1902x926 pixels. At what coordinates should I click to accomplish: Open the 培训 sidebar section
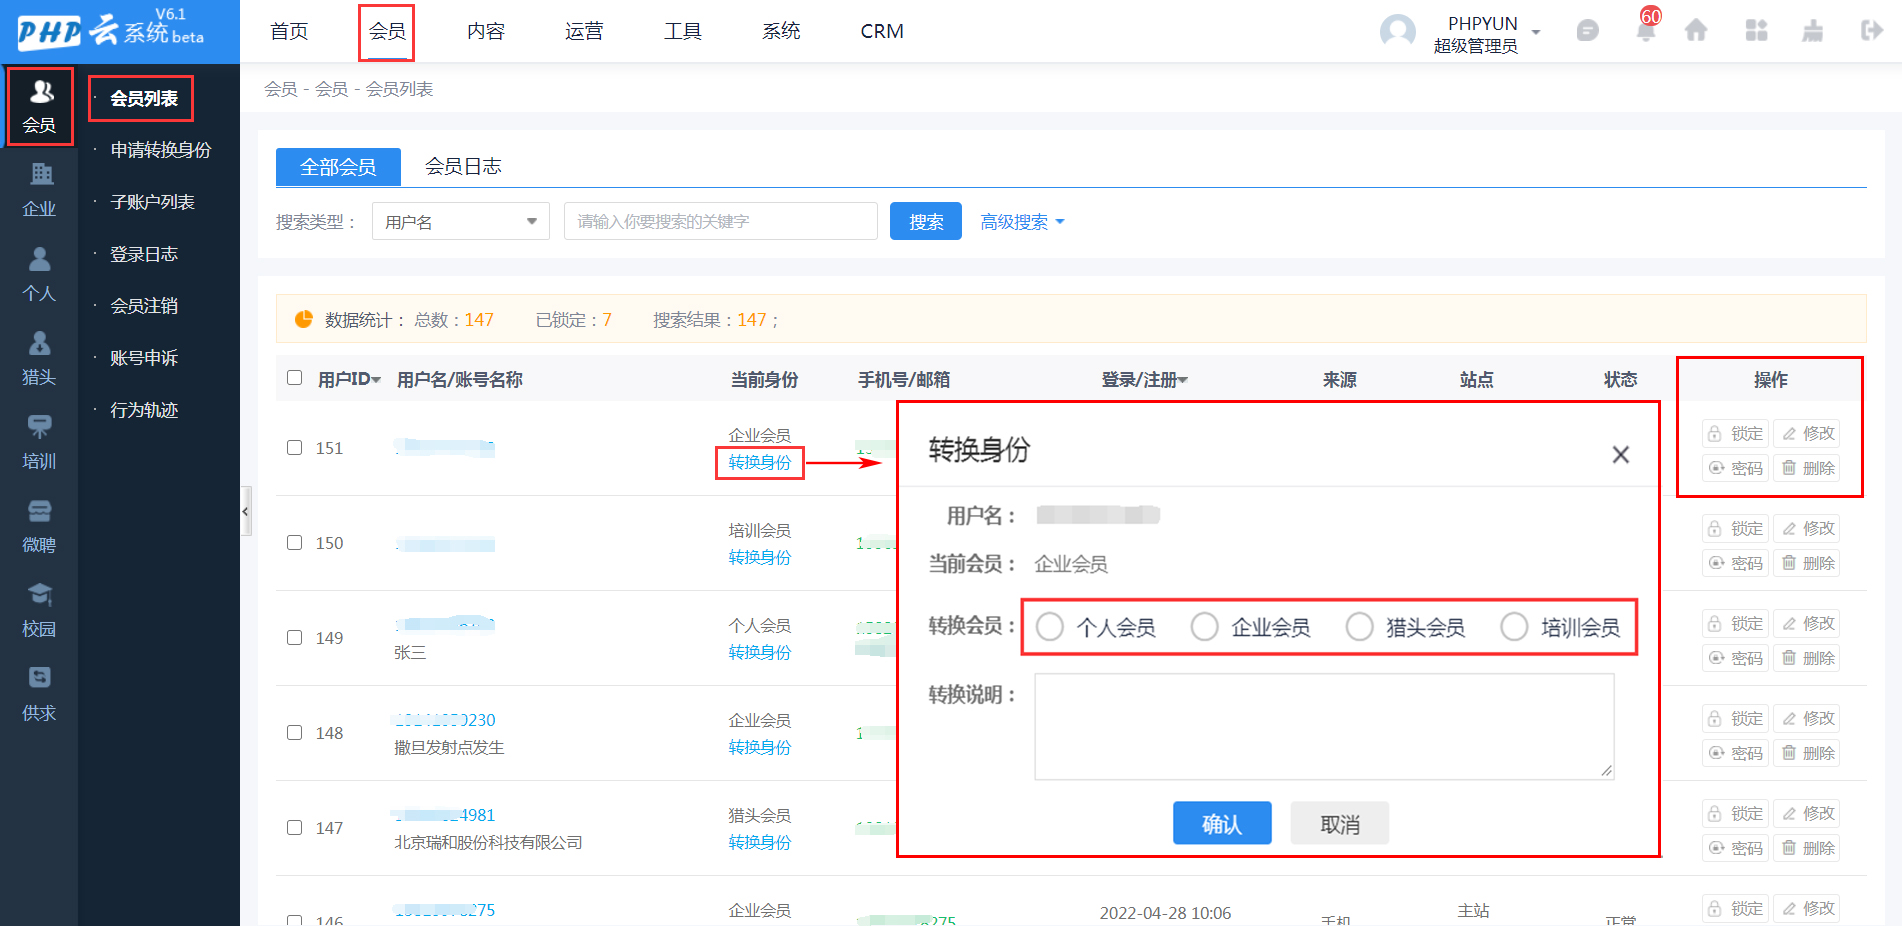point(39,442)
